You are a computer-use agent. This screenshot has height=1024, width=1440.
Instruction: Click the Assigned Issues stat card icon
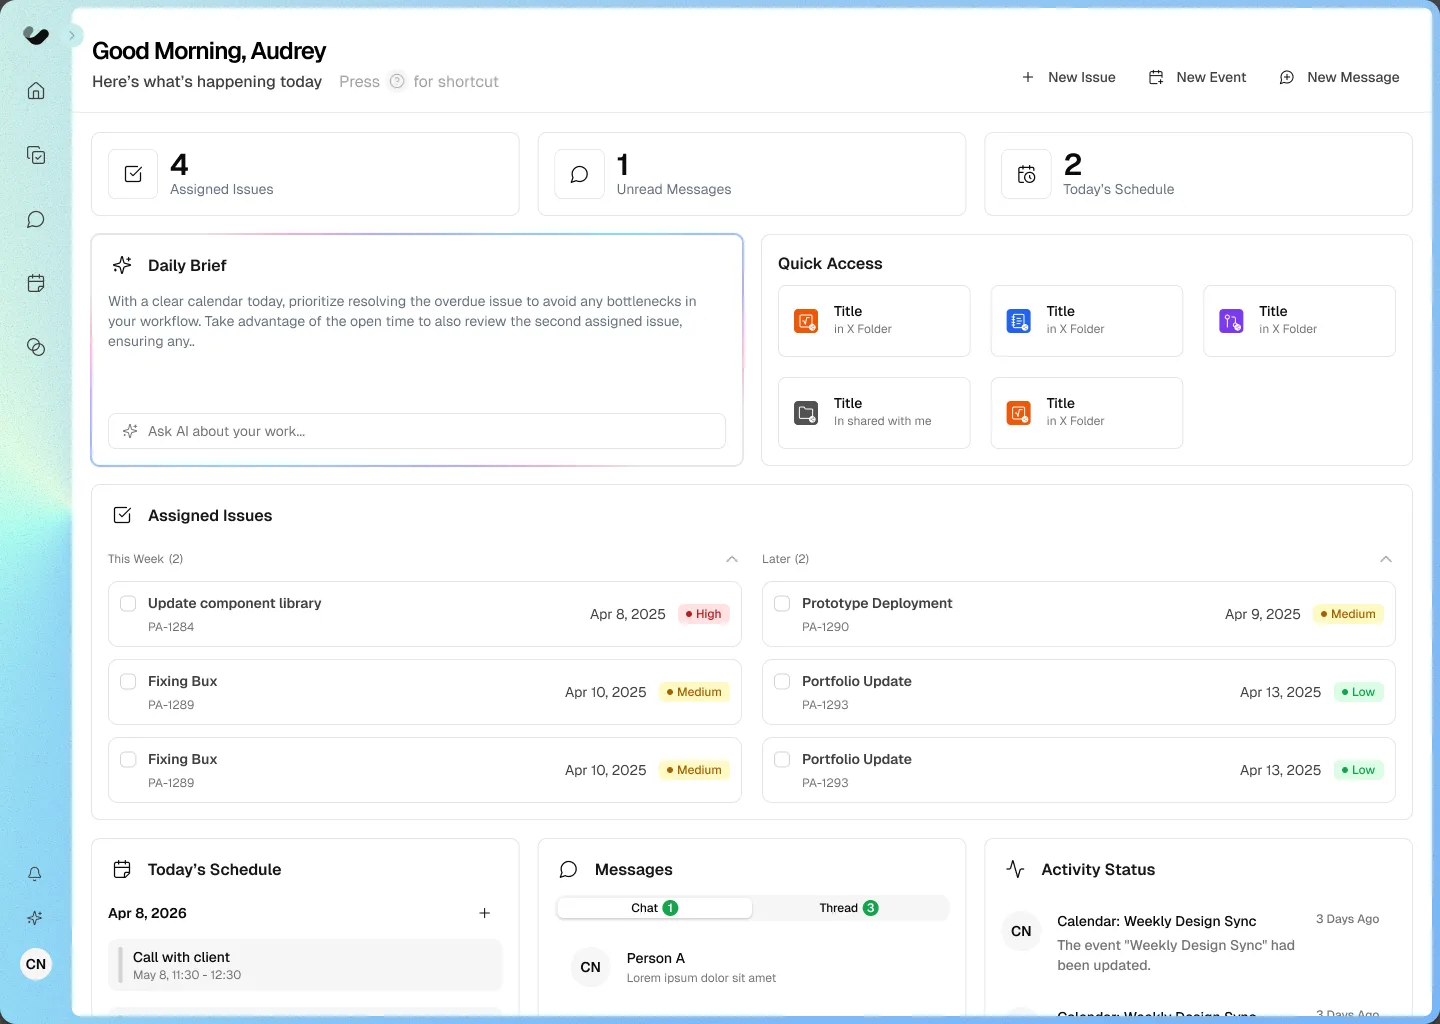(x=133, y=174)
